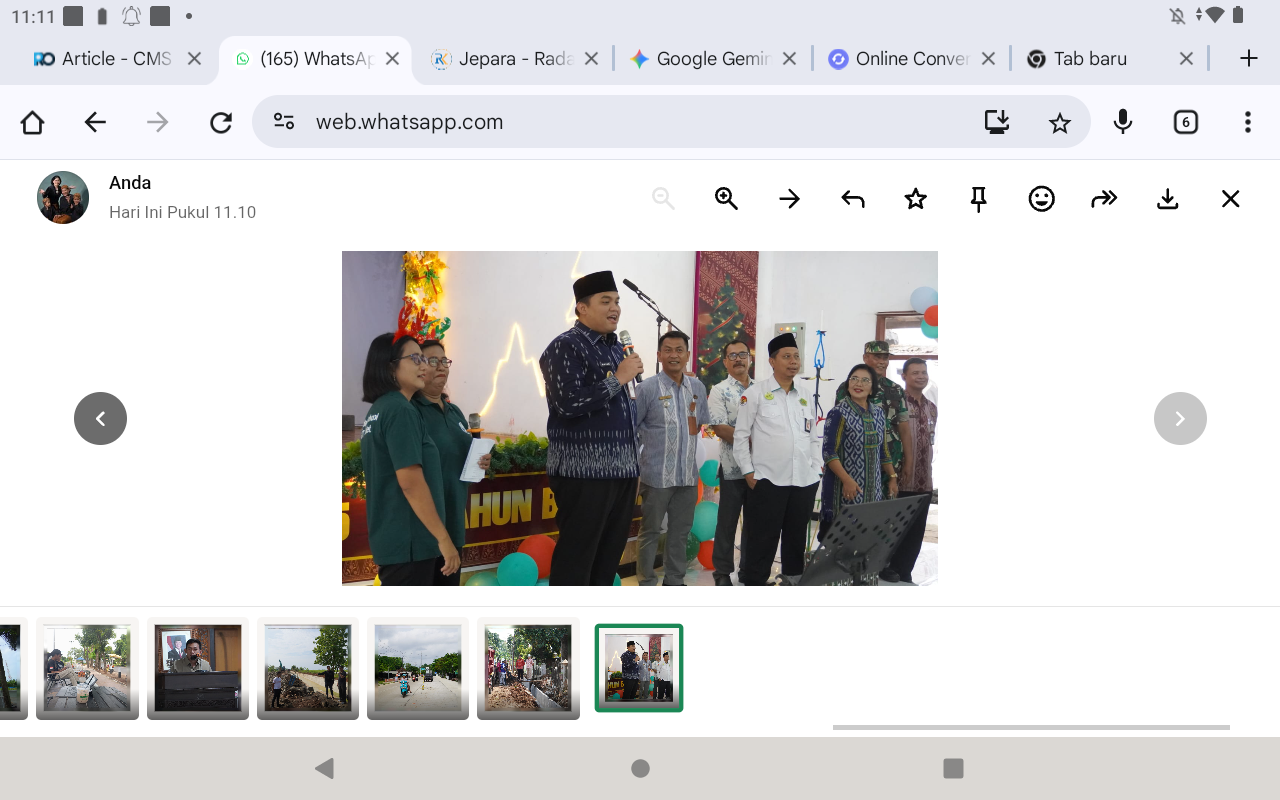Select the roadside rubble thumbnail

click(308, 668)
